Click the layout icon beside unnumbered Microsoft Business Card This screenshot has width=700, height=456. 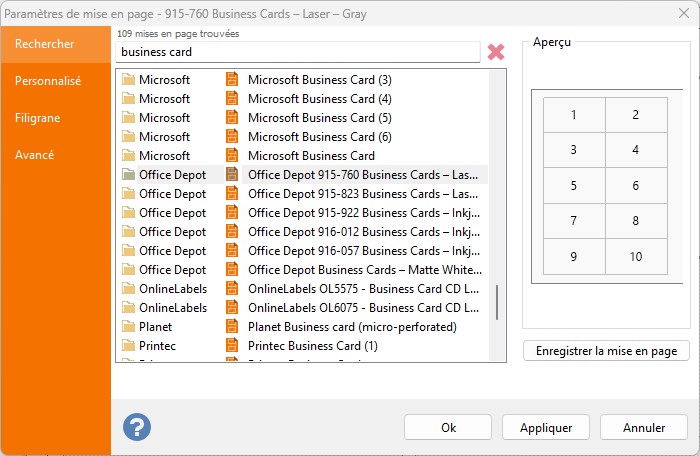[x=232, y=155]
